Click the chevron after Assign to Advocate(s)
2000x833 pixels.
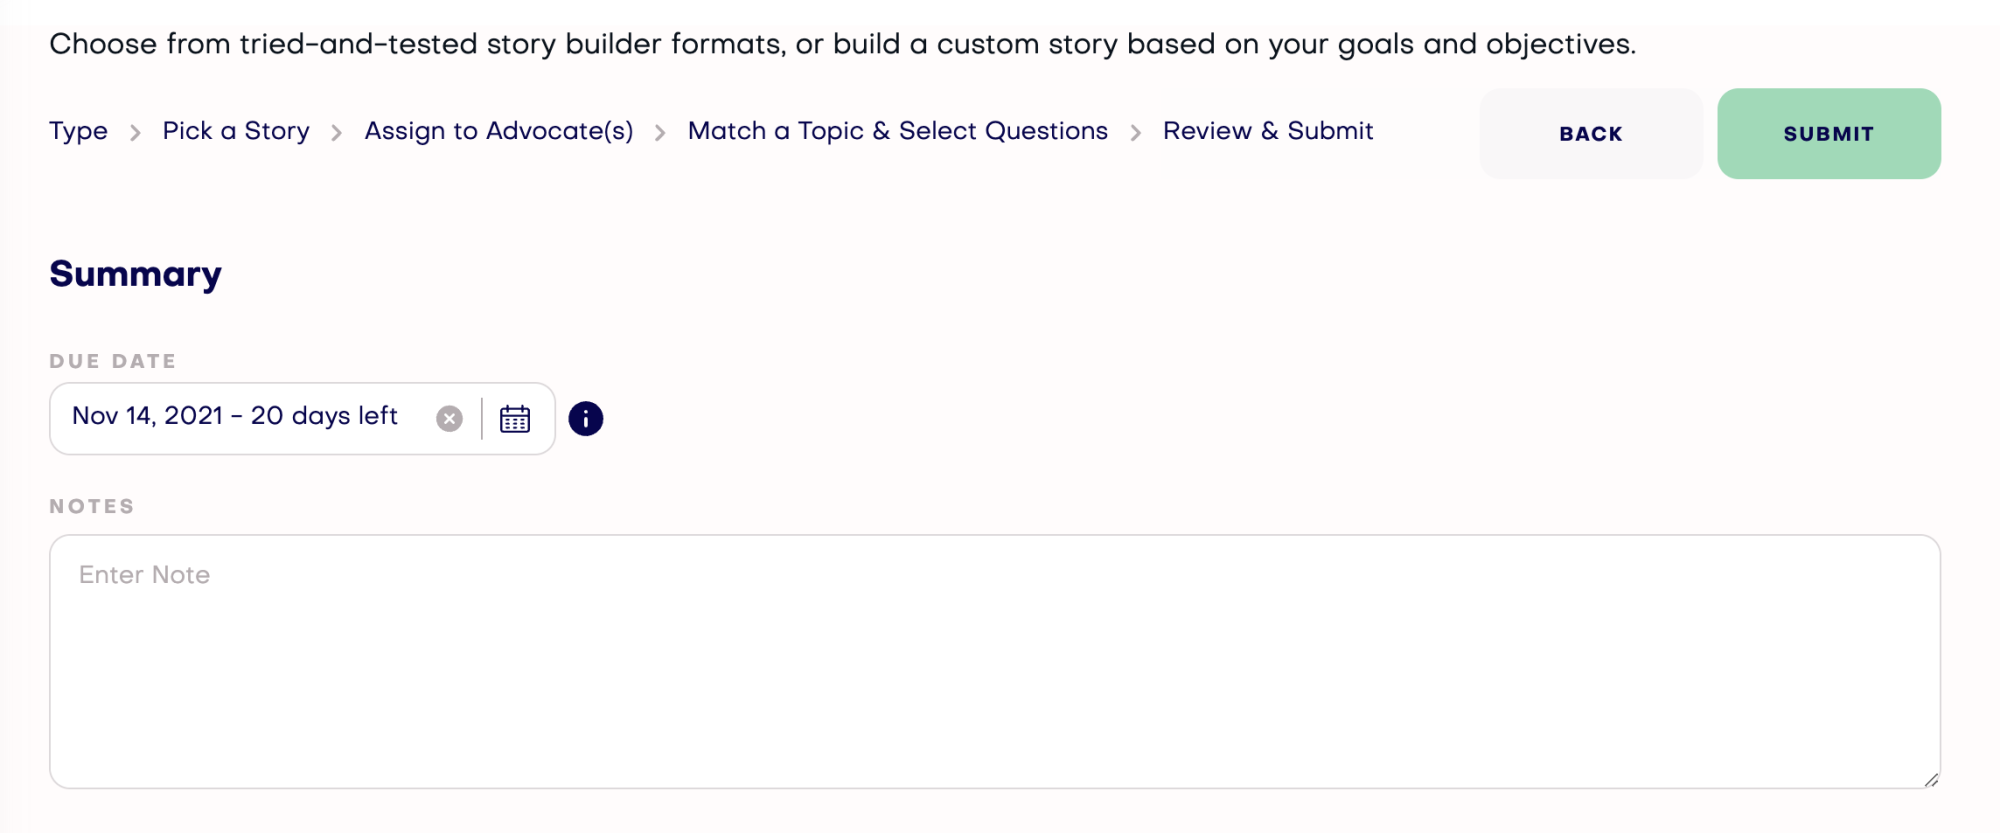(660, 133)
